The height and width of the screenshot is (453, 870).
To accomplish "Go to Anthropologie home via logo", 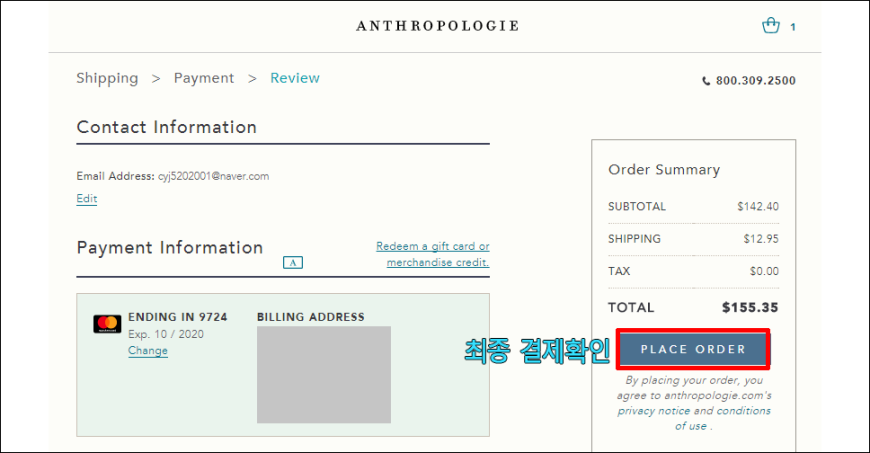I will pyautogui.click(x=438, y=26).
